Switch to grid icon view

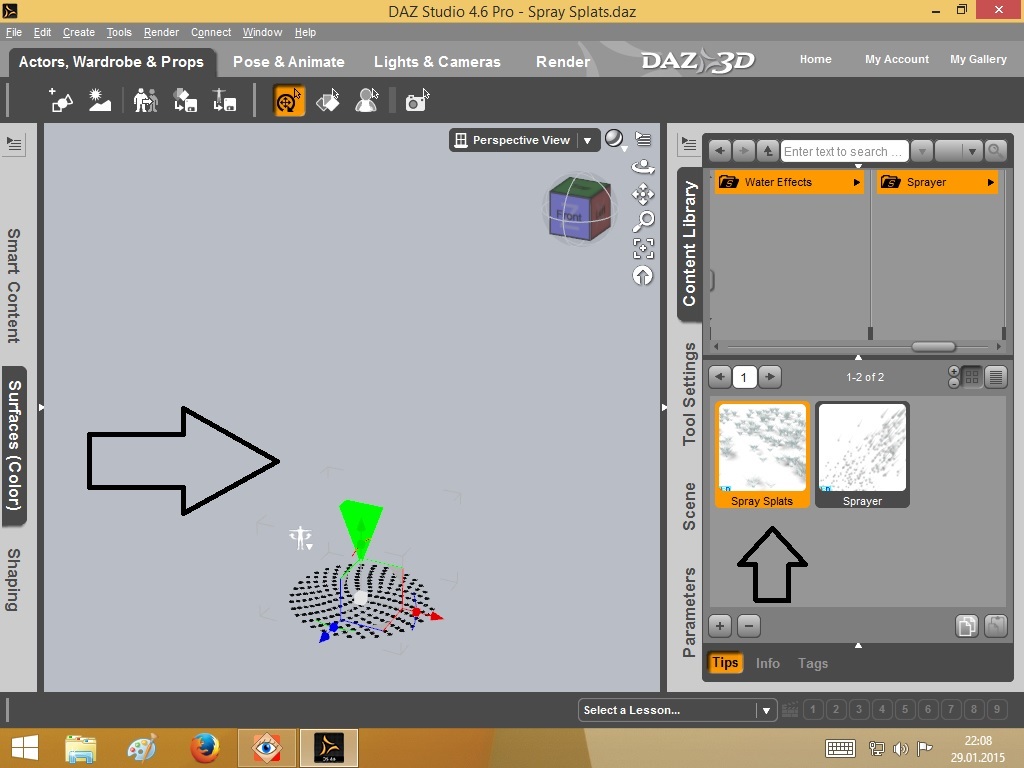(x=972, y=377)
